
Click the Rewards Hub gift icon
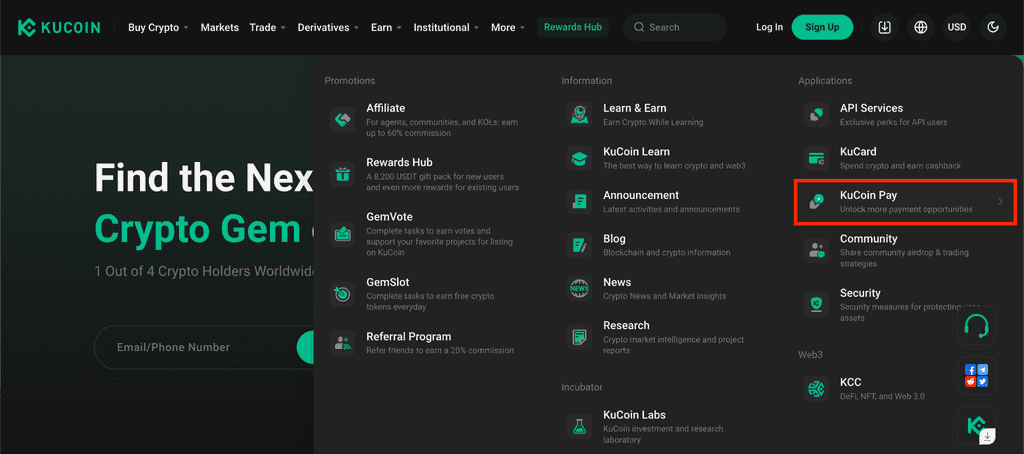click(x=342, y=174)
